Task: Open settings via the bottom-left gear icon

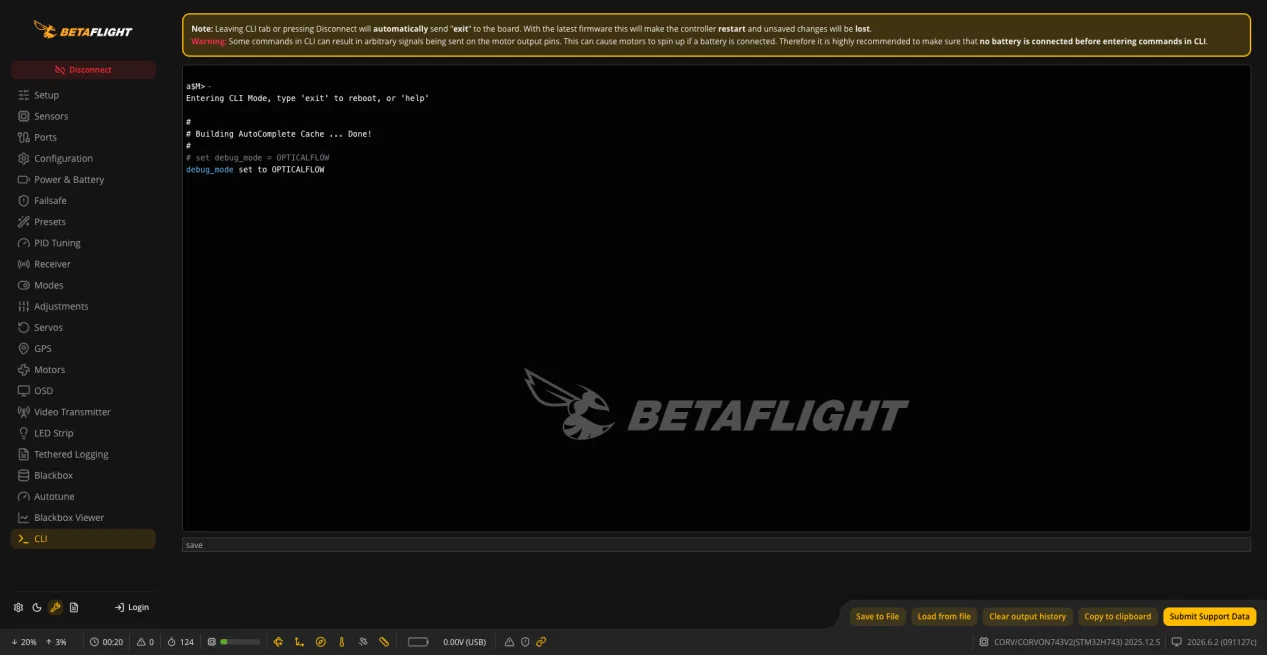Action: 18,607
